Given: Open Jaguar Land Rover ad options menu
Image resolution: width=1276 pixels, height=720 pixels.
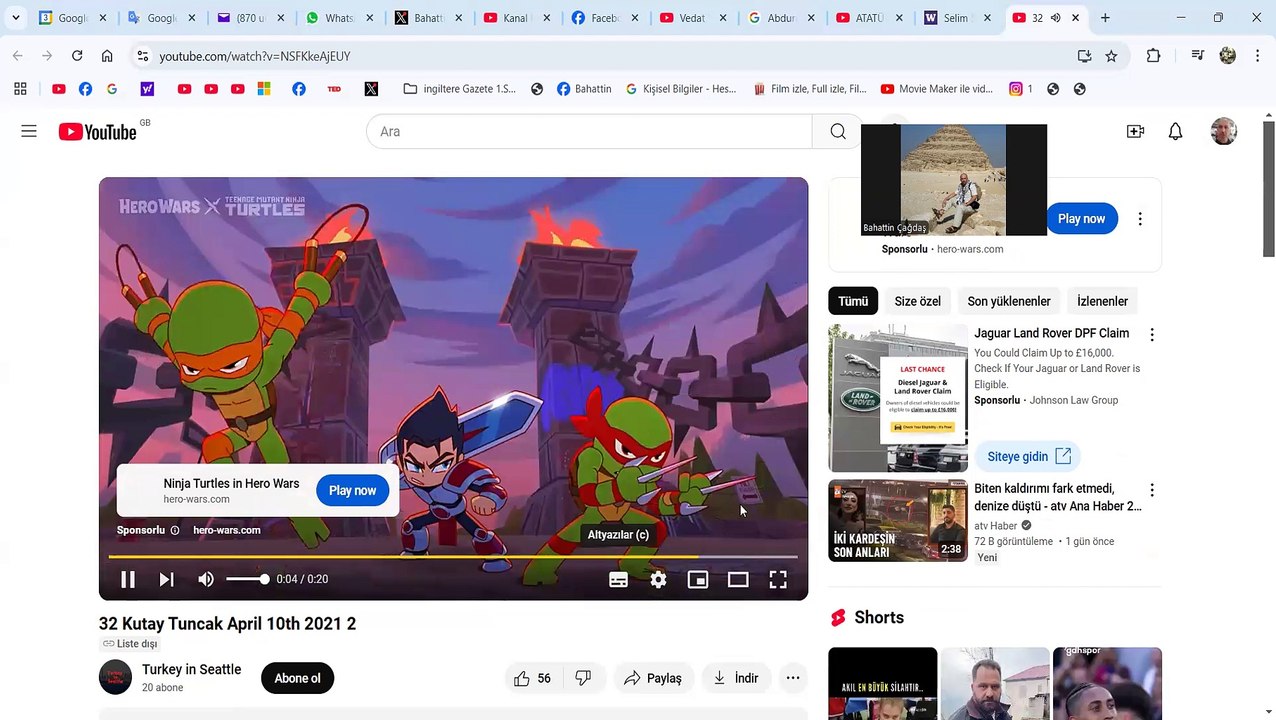Looking at the screenshot, I should pos(1152,335).
